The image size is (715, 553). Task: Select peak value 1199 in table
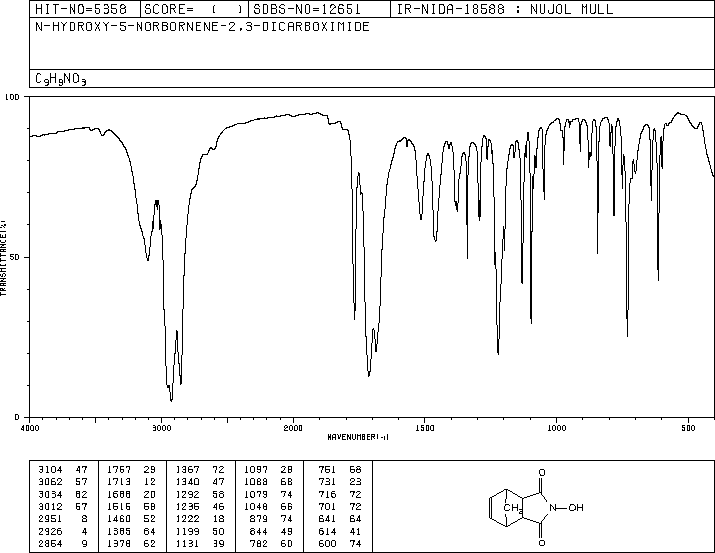(187, 531)
